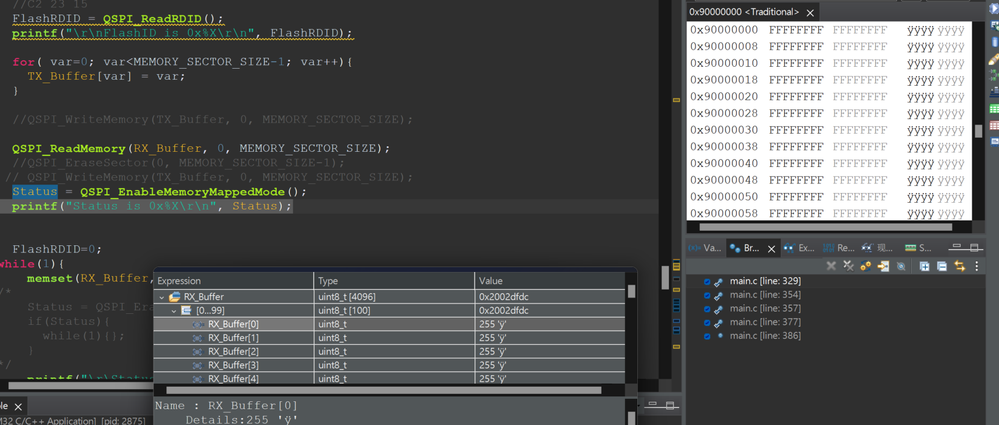Click the main.c [line: 386] breakpoint label
This screenshot has height=425, width=999.
click(x=765, y=336)
